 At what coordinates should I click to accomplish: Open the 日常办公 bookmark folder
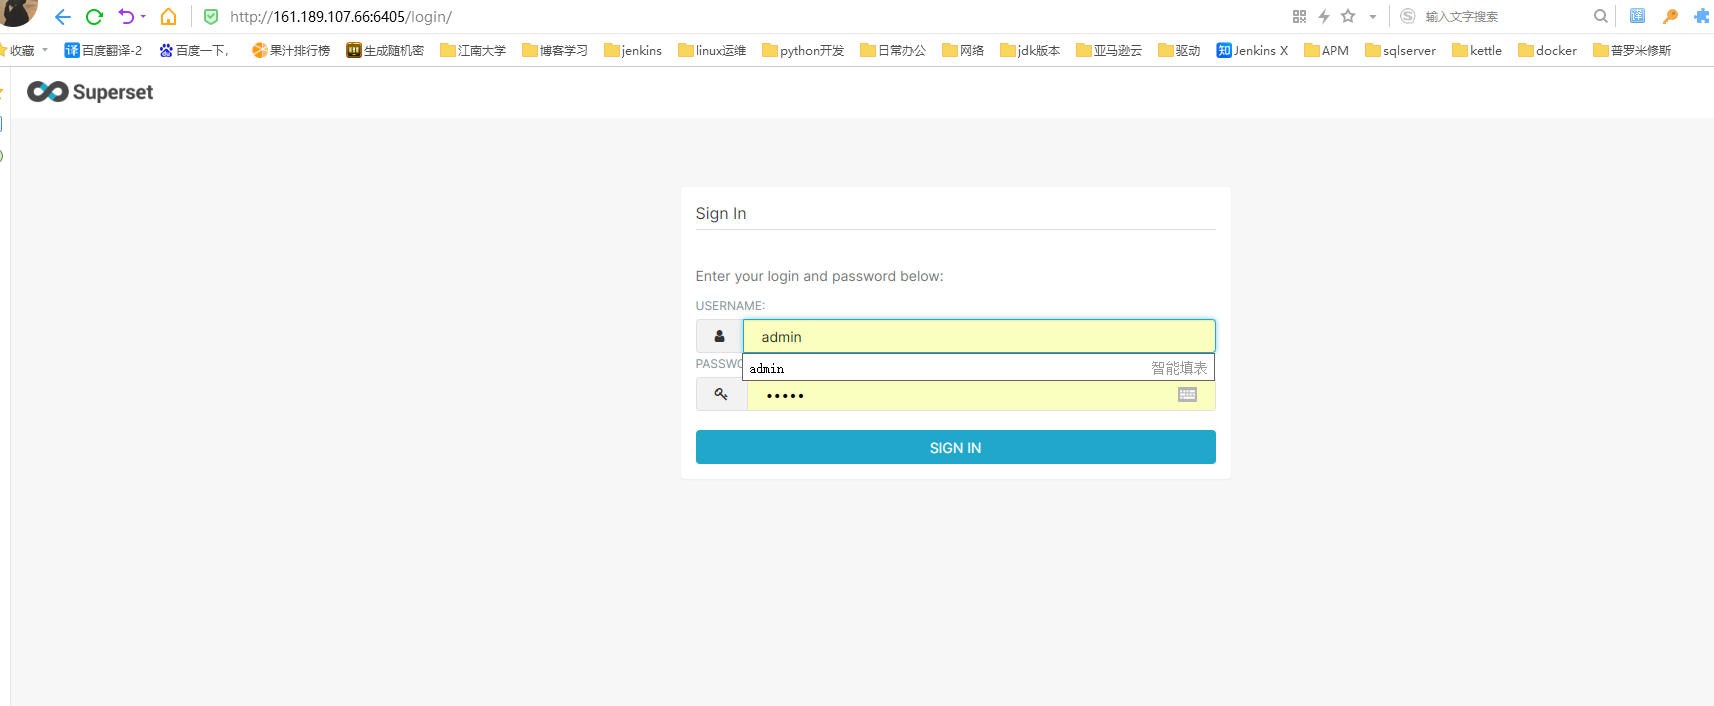(893, 50)
